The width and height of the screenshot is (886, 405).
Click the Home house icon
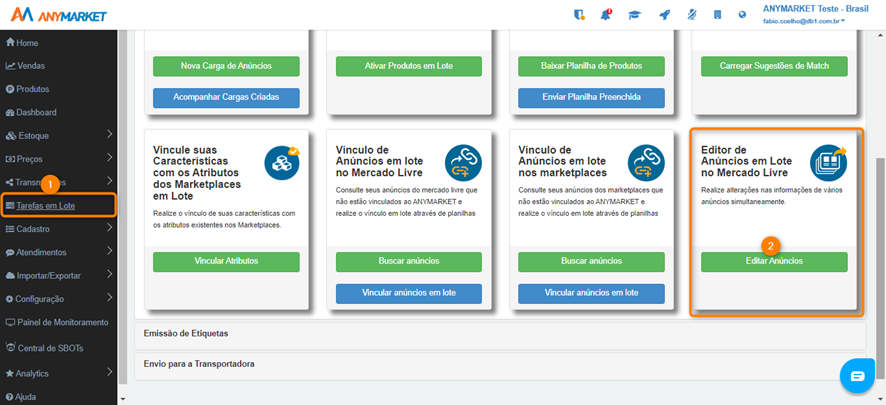pyautogui.click(x=10, y=42)
